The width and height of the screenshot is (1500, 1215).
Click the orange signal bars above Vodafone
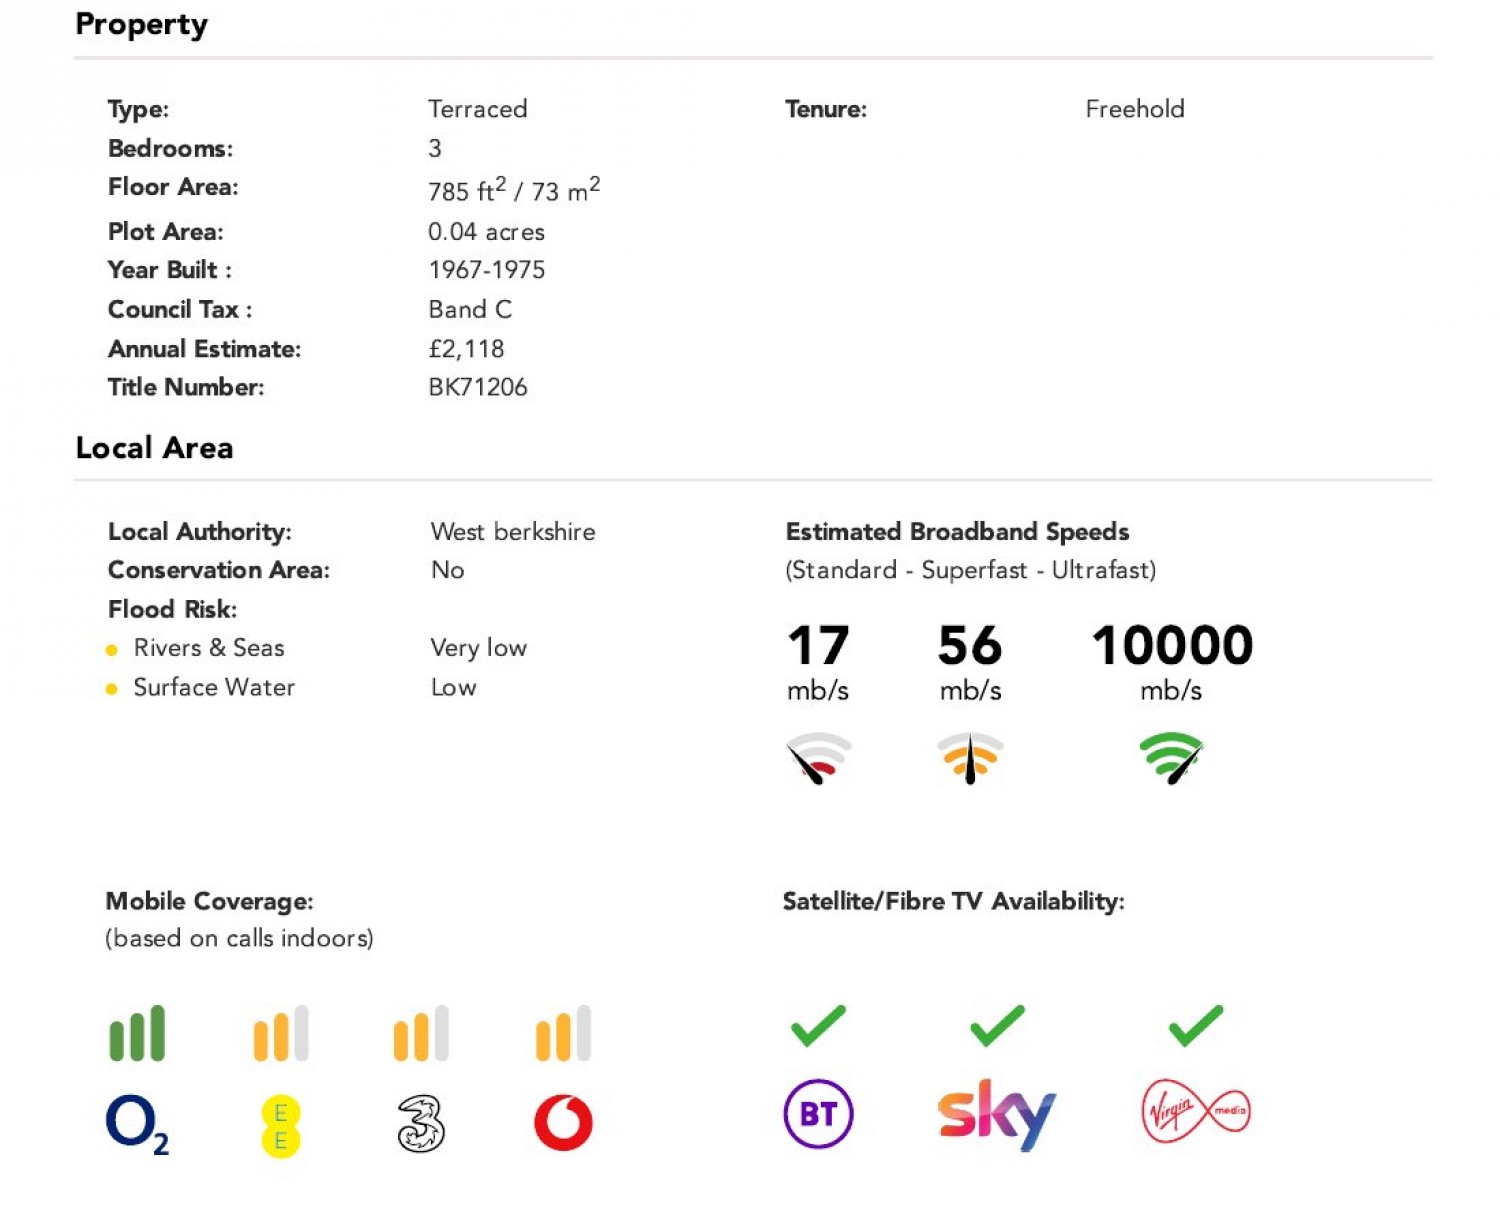click(x=563, y=1033)
